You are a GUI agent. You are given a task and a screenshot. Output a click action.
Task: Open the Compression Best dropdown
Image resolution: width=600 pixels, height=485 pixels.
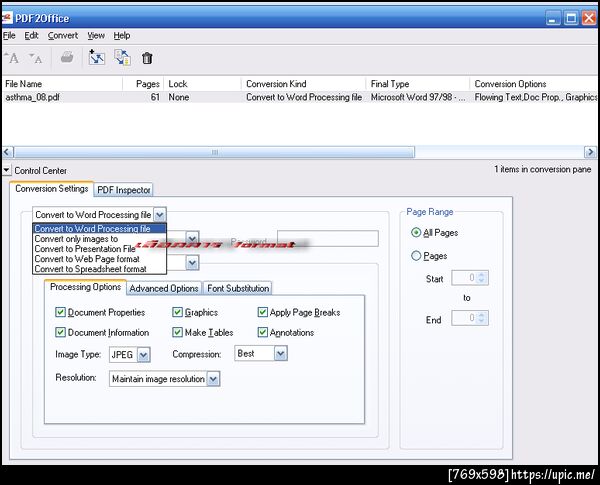click(x=280, y=353)
